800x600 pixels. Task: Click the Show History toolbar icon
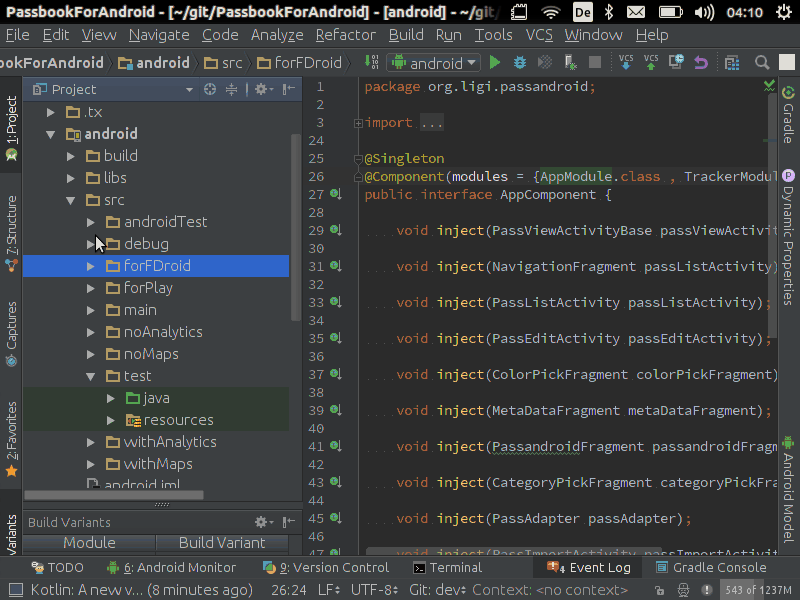676,62
